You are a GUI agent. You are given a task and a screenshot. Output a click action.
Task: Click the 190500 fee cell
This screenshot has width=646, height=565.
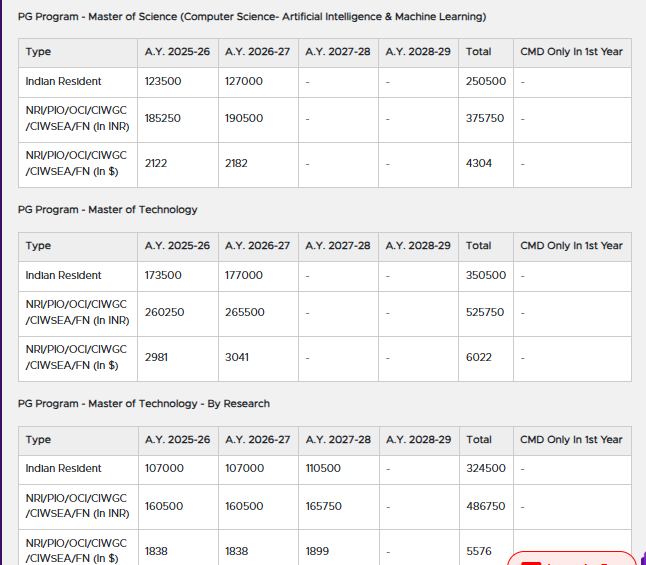tap(244, 118)
